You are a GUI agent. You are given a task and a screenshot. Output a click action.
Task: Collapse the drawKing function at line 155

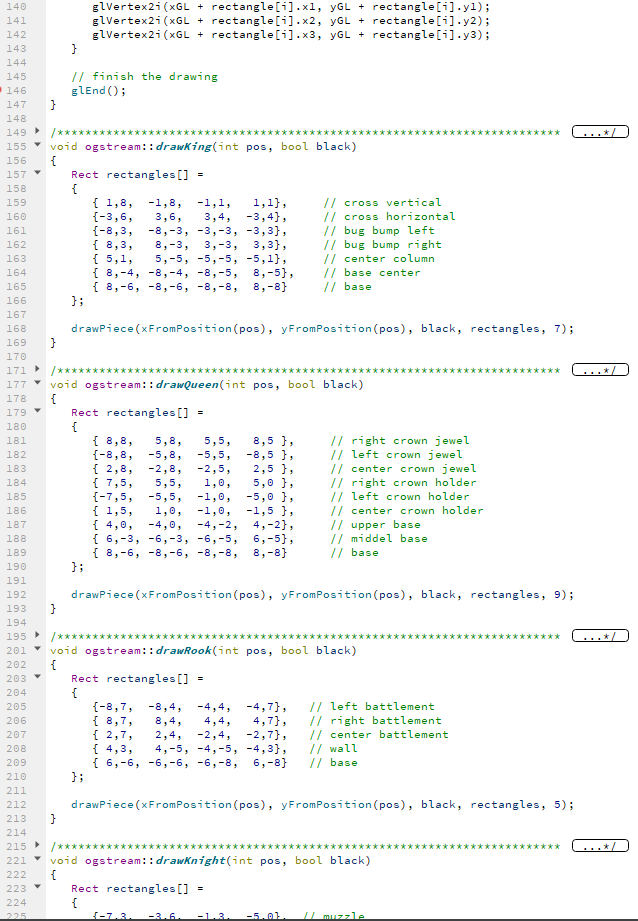click(x=38, y=145)
